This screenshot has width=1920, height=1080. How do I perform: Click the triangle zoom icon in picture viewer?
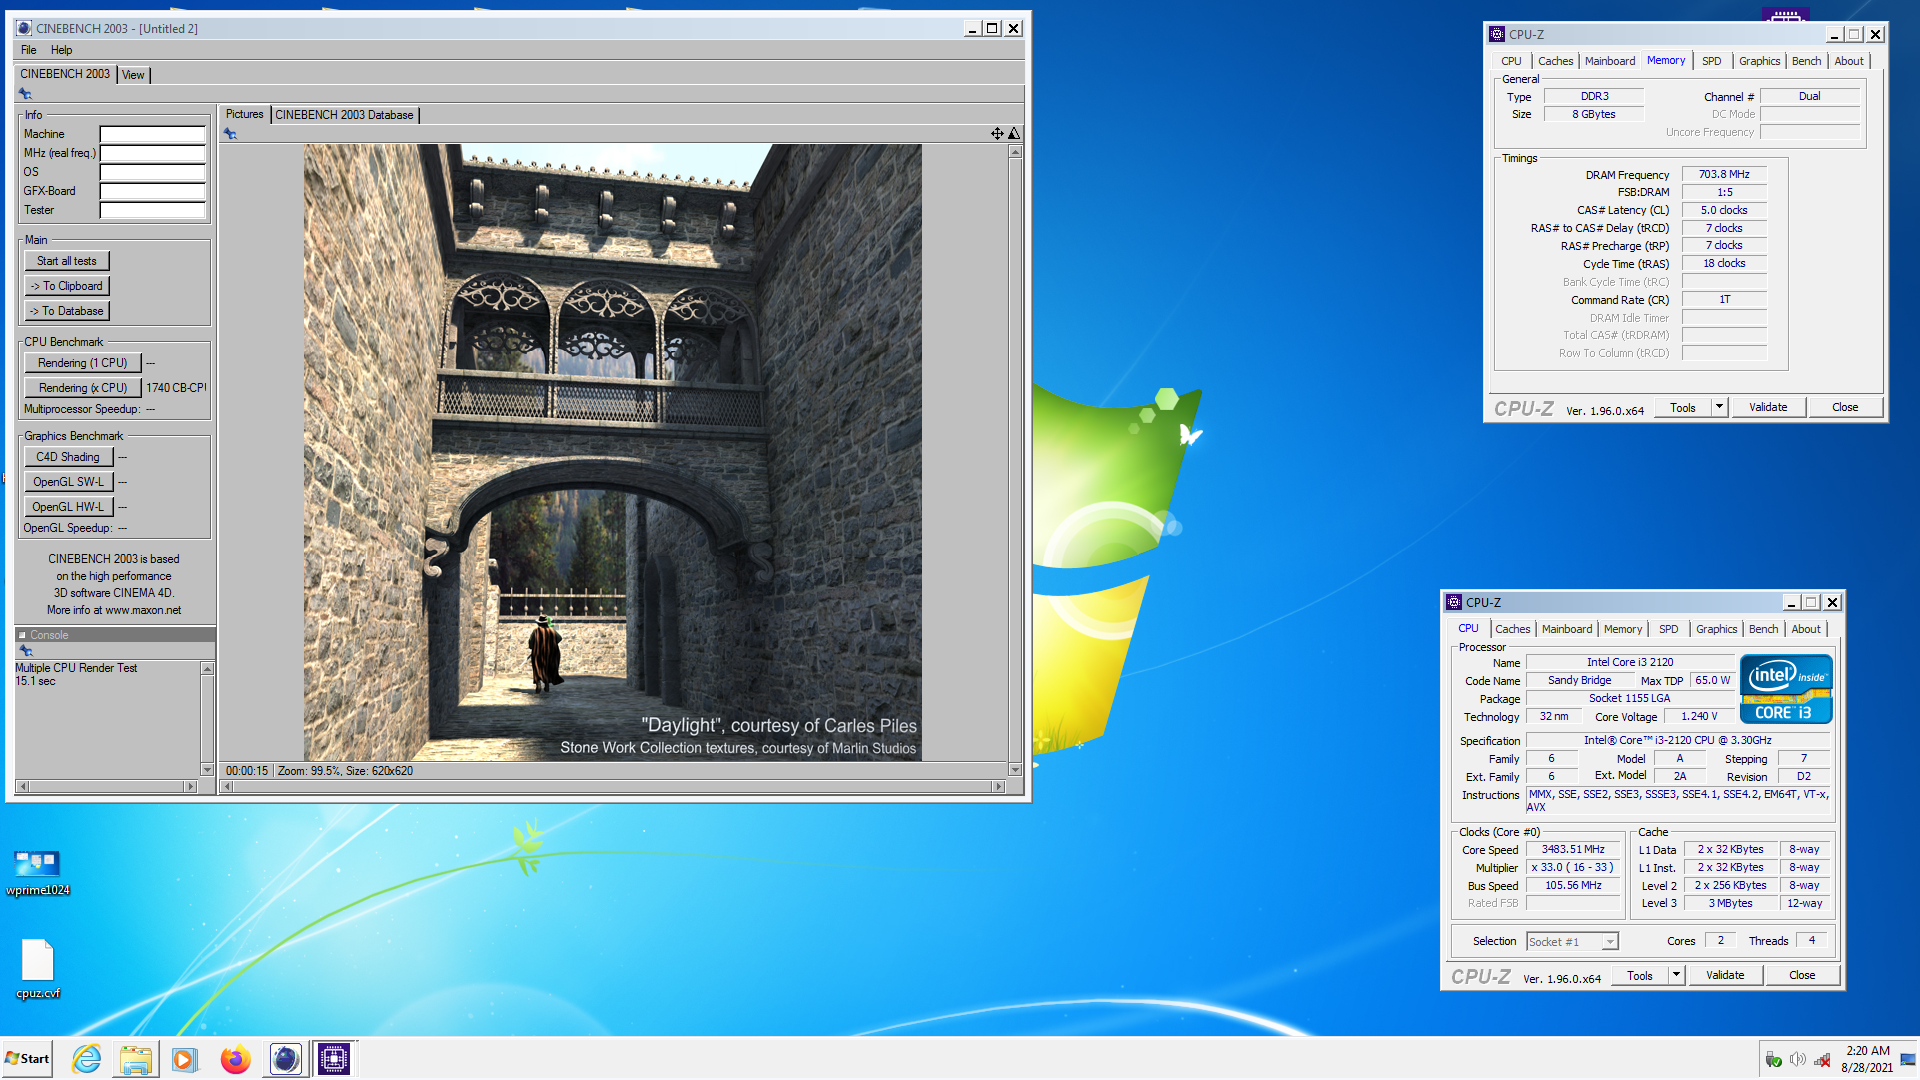tap(1014, 133)
